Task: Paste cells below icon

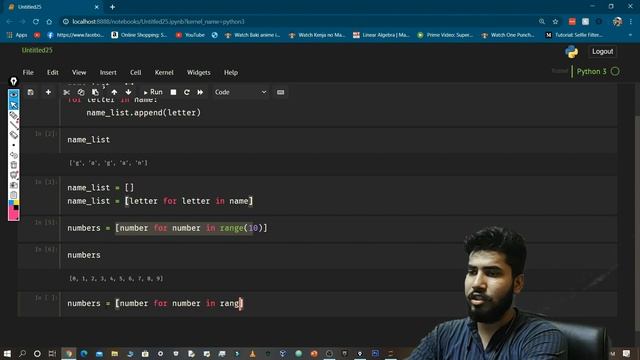Action: coord(95,92)
